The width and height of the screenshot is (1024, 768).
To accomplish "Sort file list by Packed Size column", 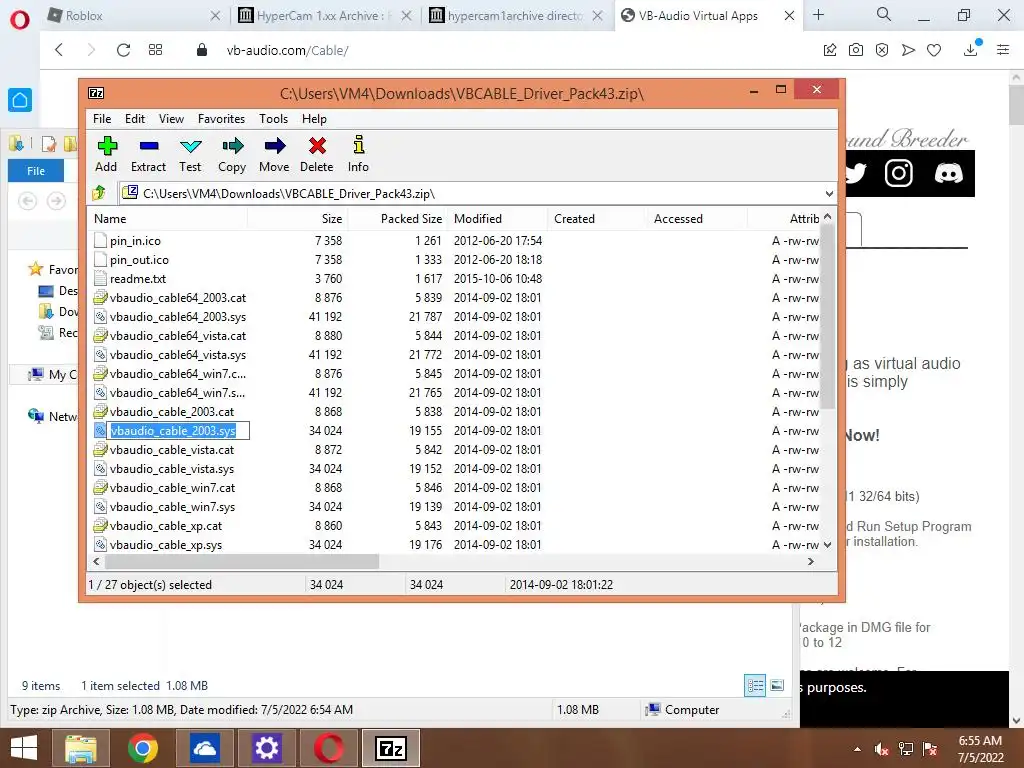I will point(397,219).
